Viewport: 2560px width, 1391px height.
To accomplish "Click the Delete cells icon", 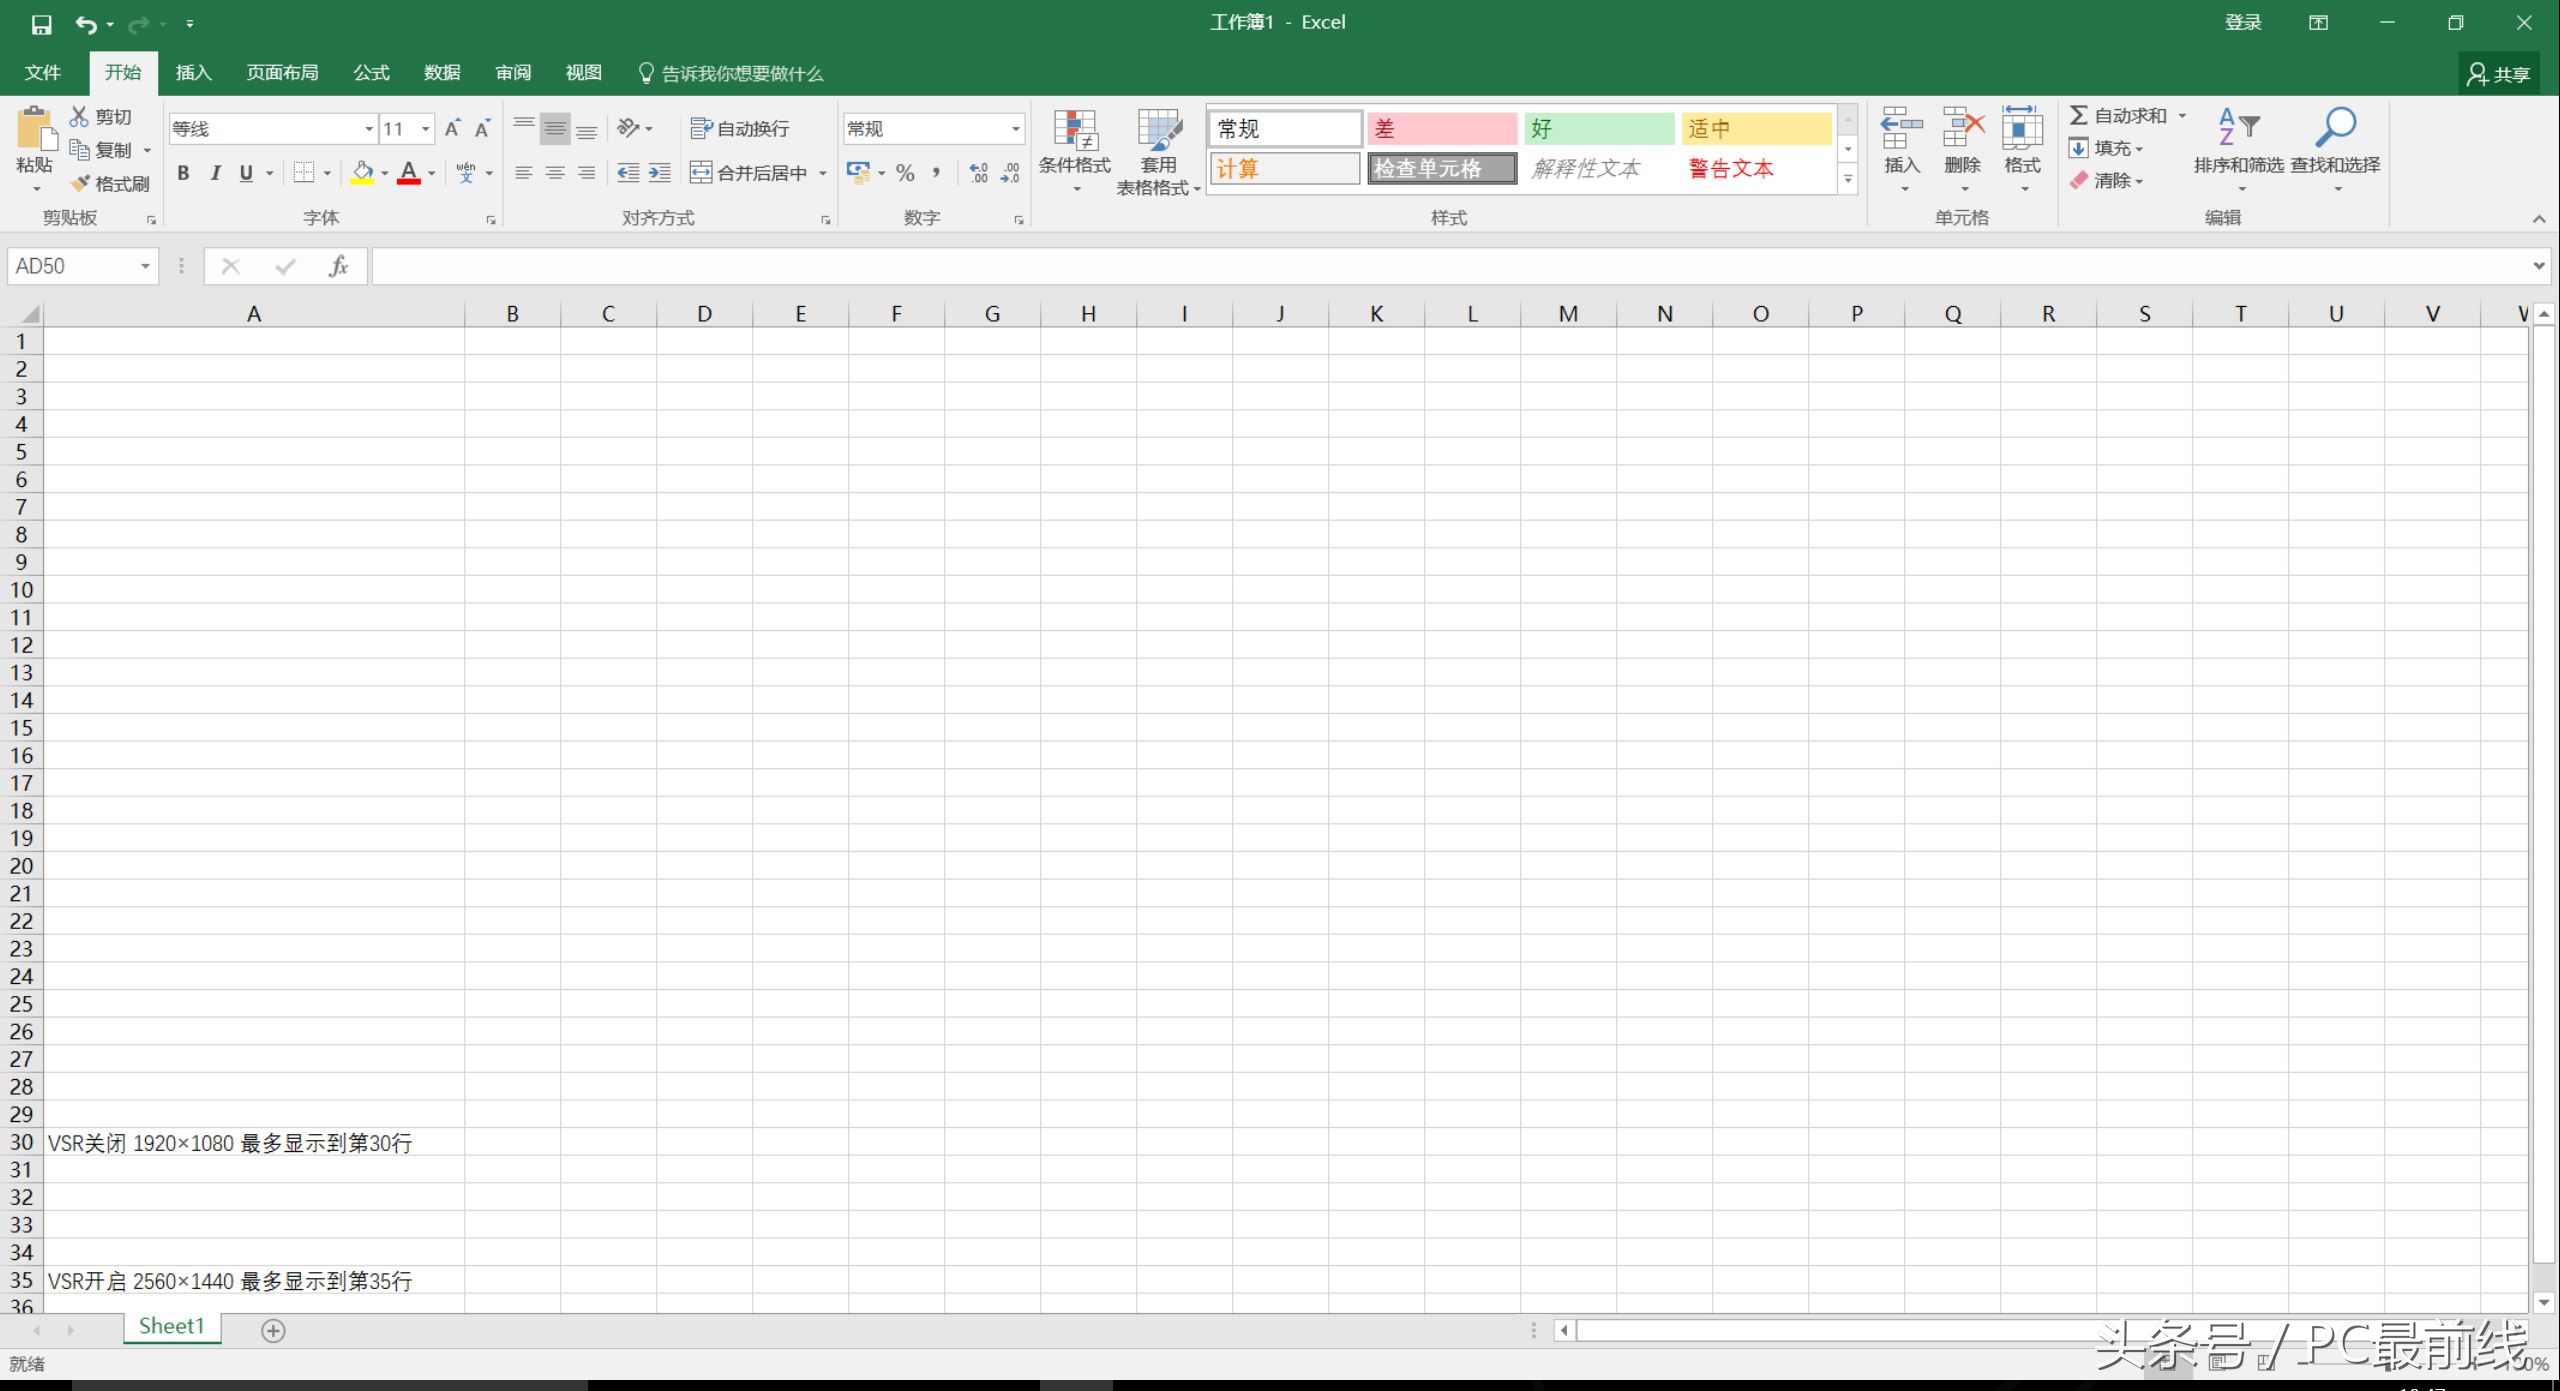I will tap(1962, 129).
